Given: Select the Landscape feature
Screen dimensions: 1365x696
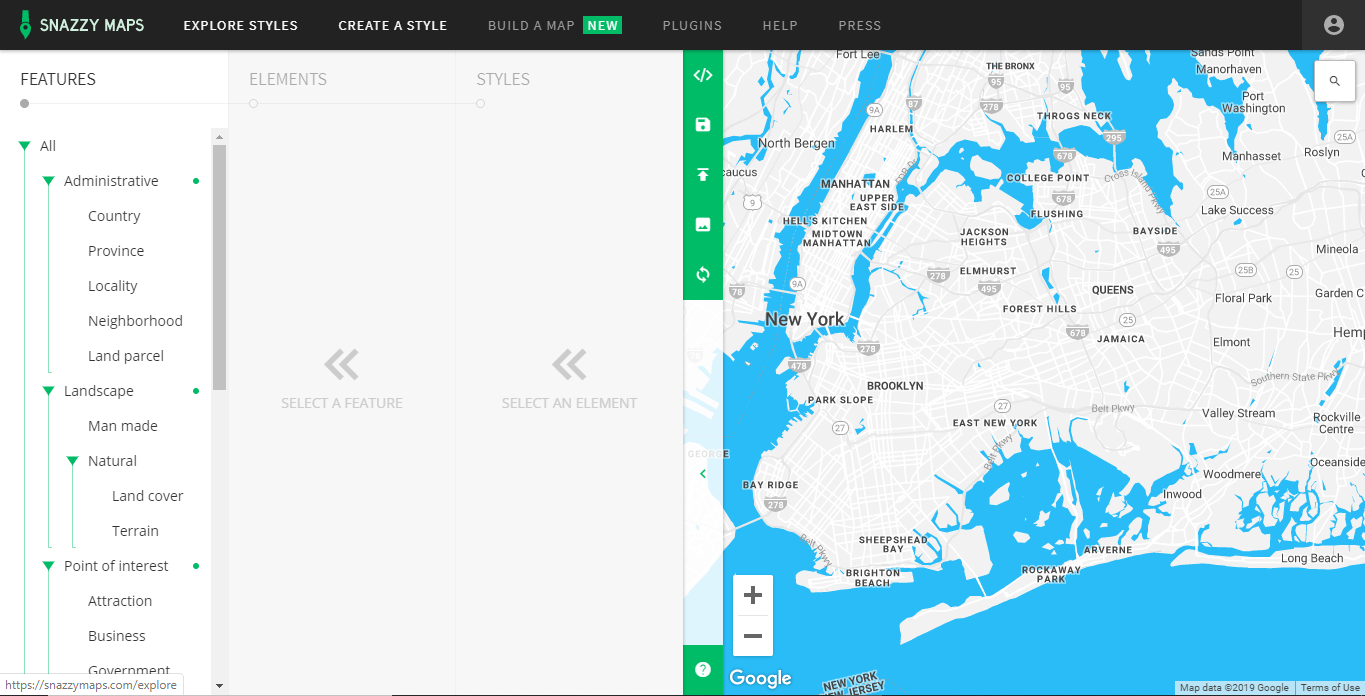Looking at the screenshot, I should [99, 391].
